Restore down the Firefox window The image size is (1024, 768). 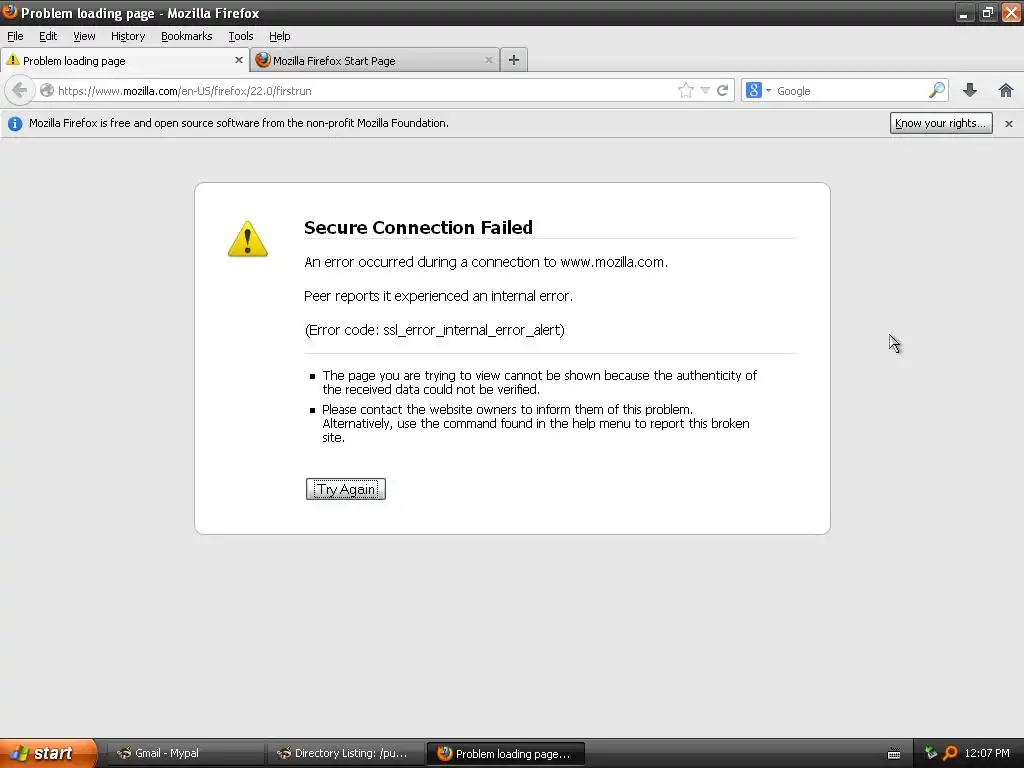[987, 12]
